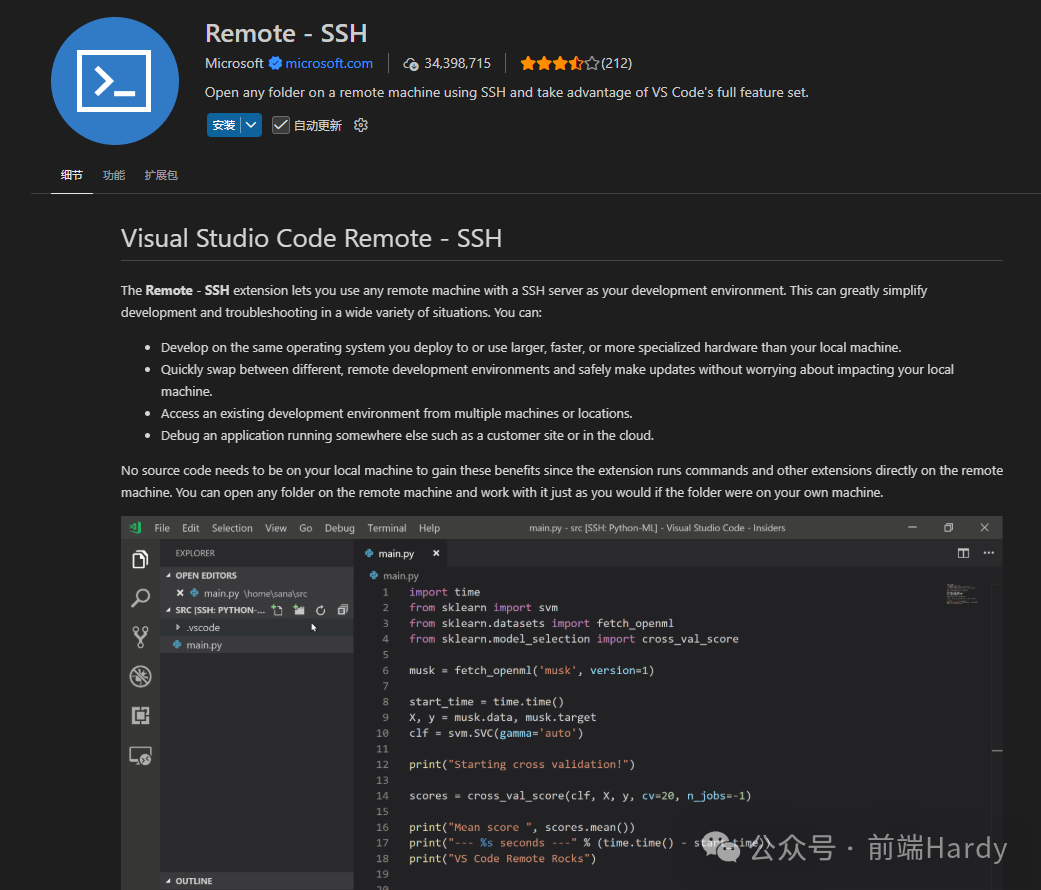Open the View menu in screenshot
1041x890 pixels.
276,528
